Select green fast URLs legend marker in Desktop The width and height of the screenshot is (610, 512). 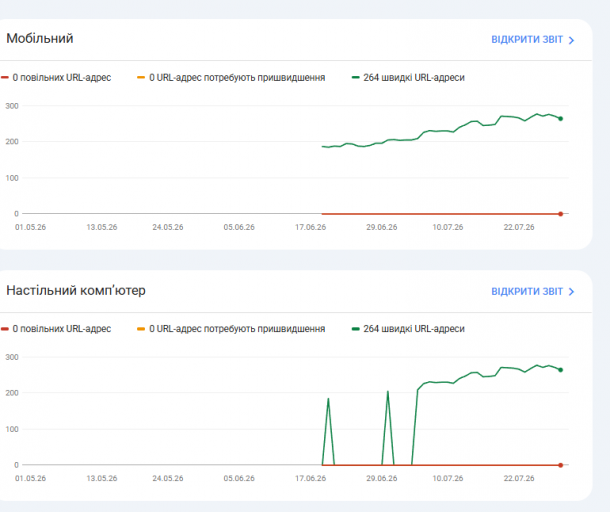tap(355, 329)
